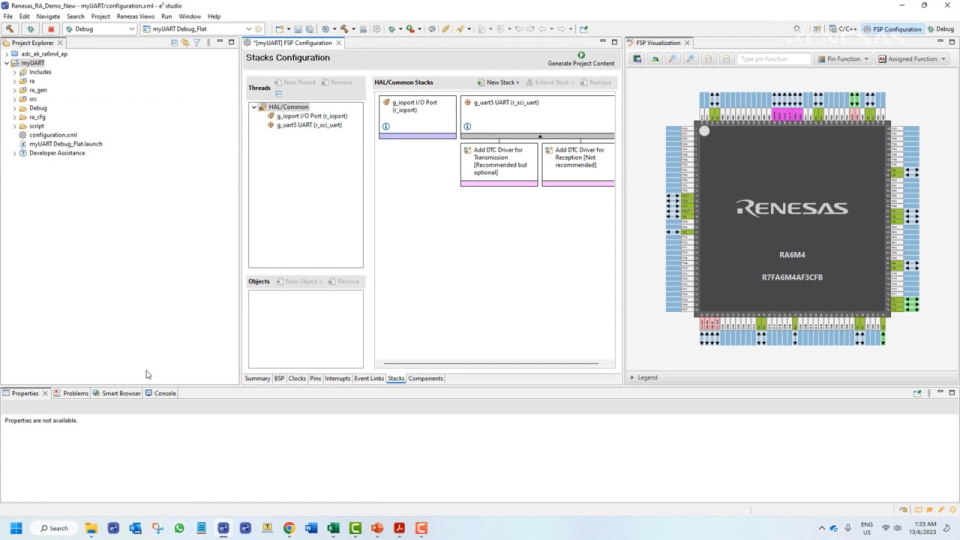
Task: Click the red Stop button icon
Action: pyautogui.click(x=51, y=29)
